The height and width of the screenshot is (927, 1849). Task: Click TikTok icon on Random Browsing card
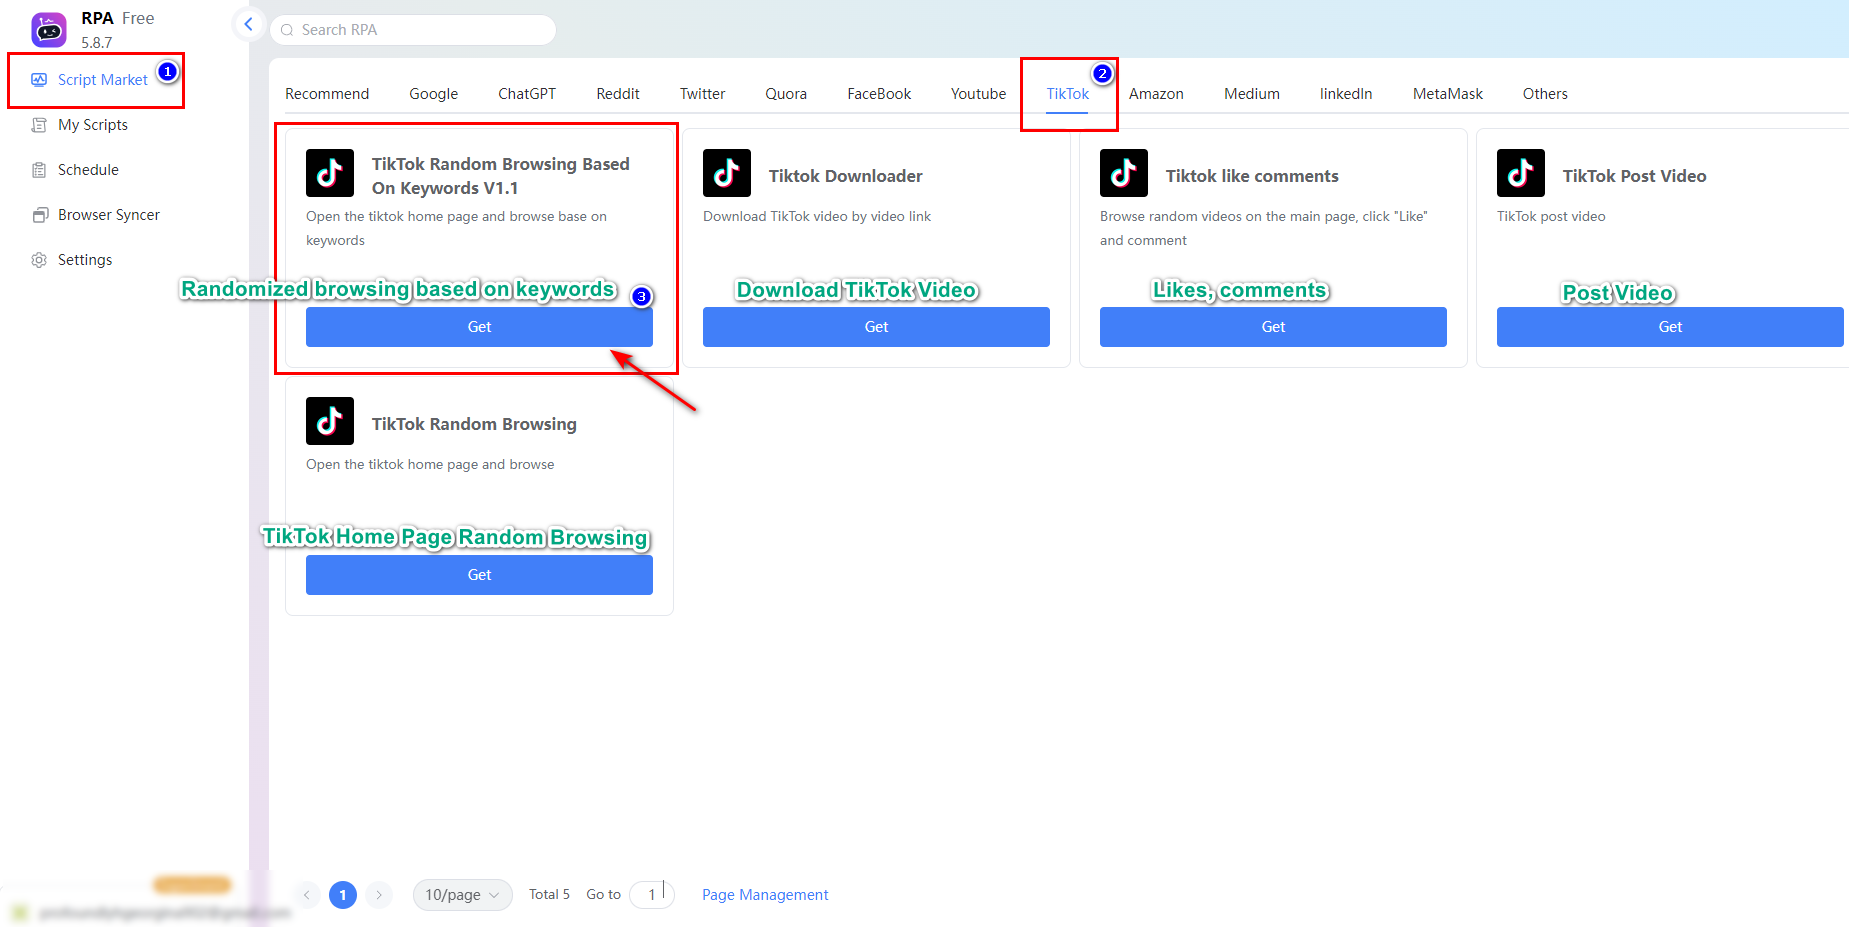point(330,421)
